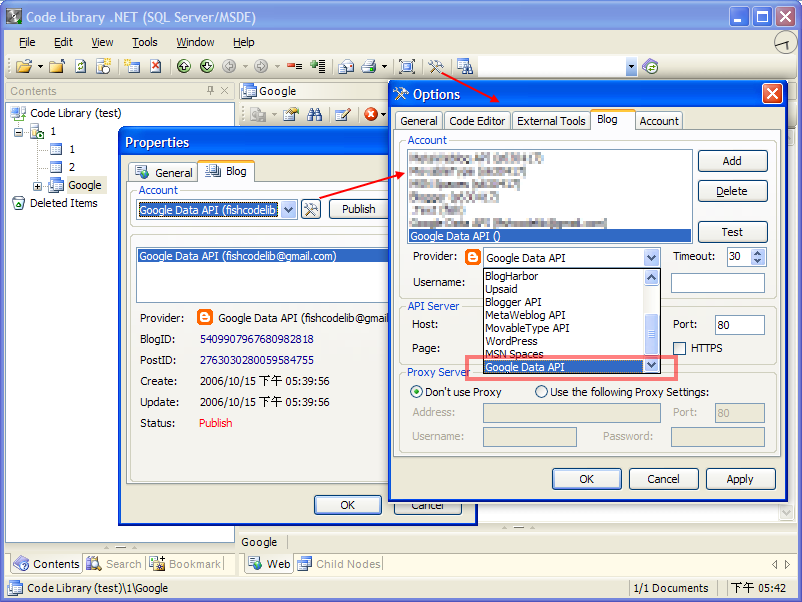The height and width of the screenshot is (602, 802).
Task: Click the Delete account button
Action: point(732,191)
